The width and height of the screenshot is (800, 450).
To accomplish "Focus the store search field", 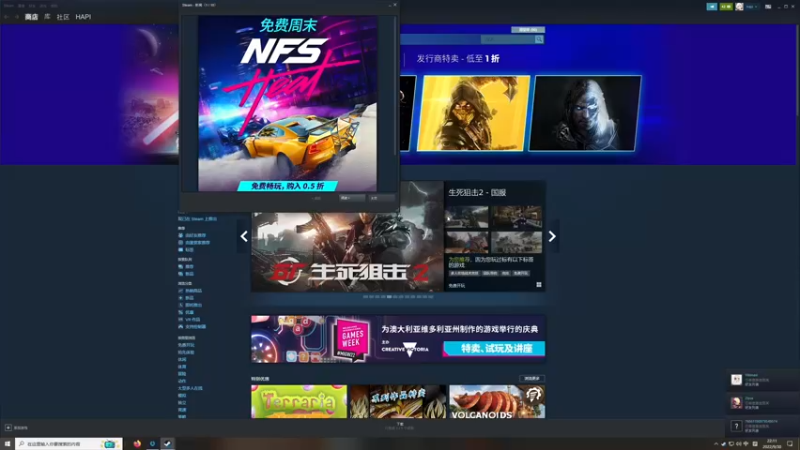I will (x=507, y=39).
